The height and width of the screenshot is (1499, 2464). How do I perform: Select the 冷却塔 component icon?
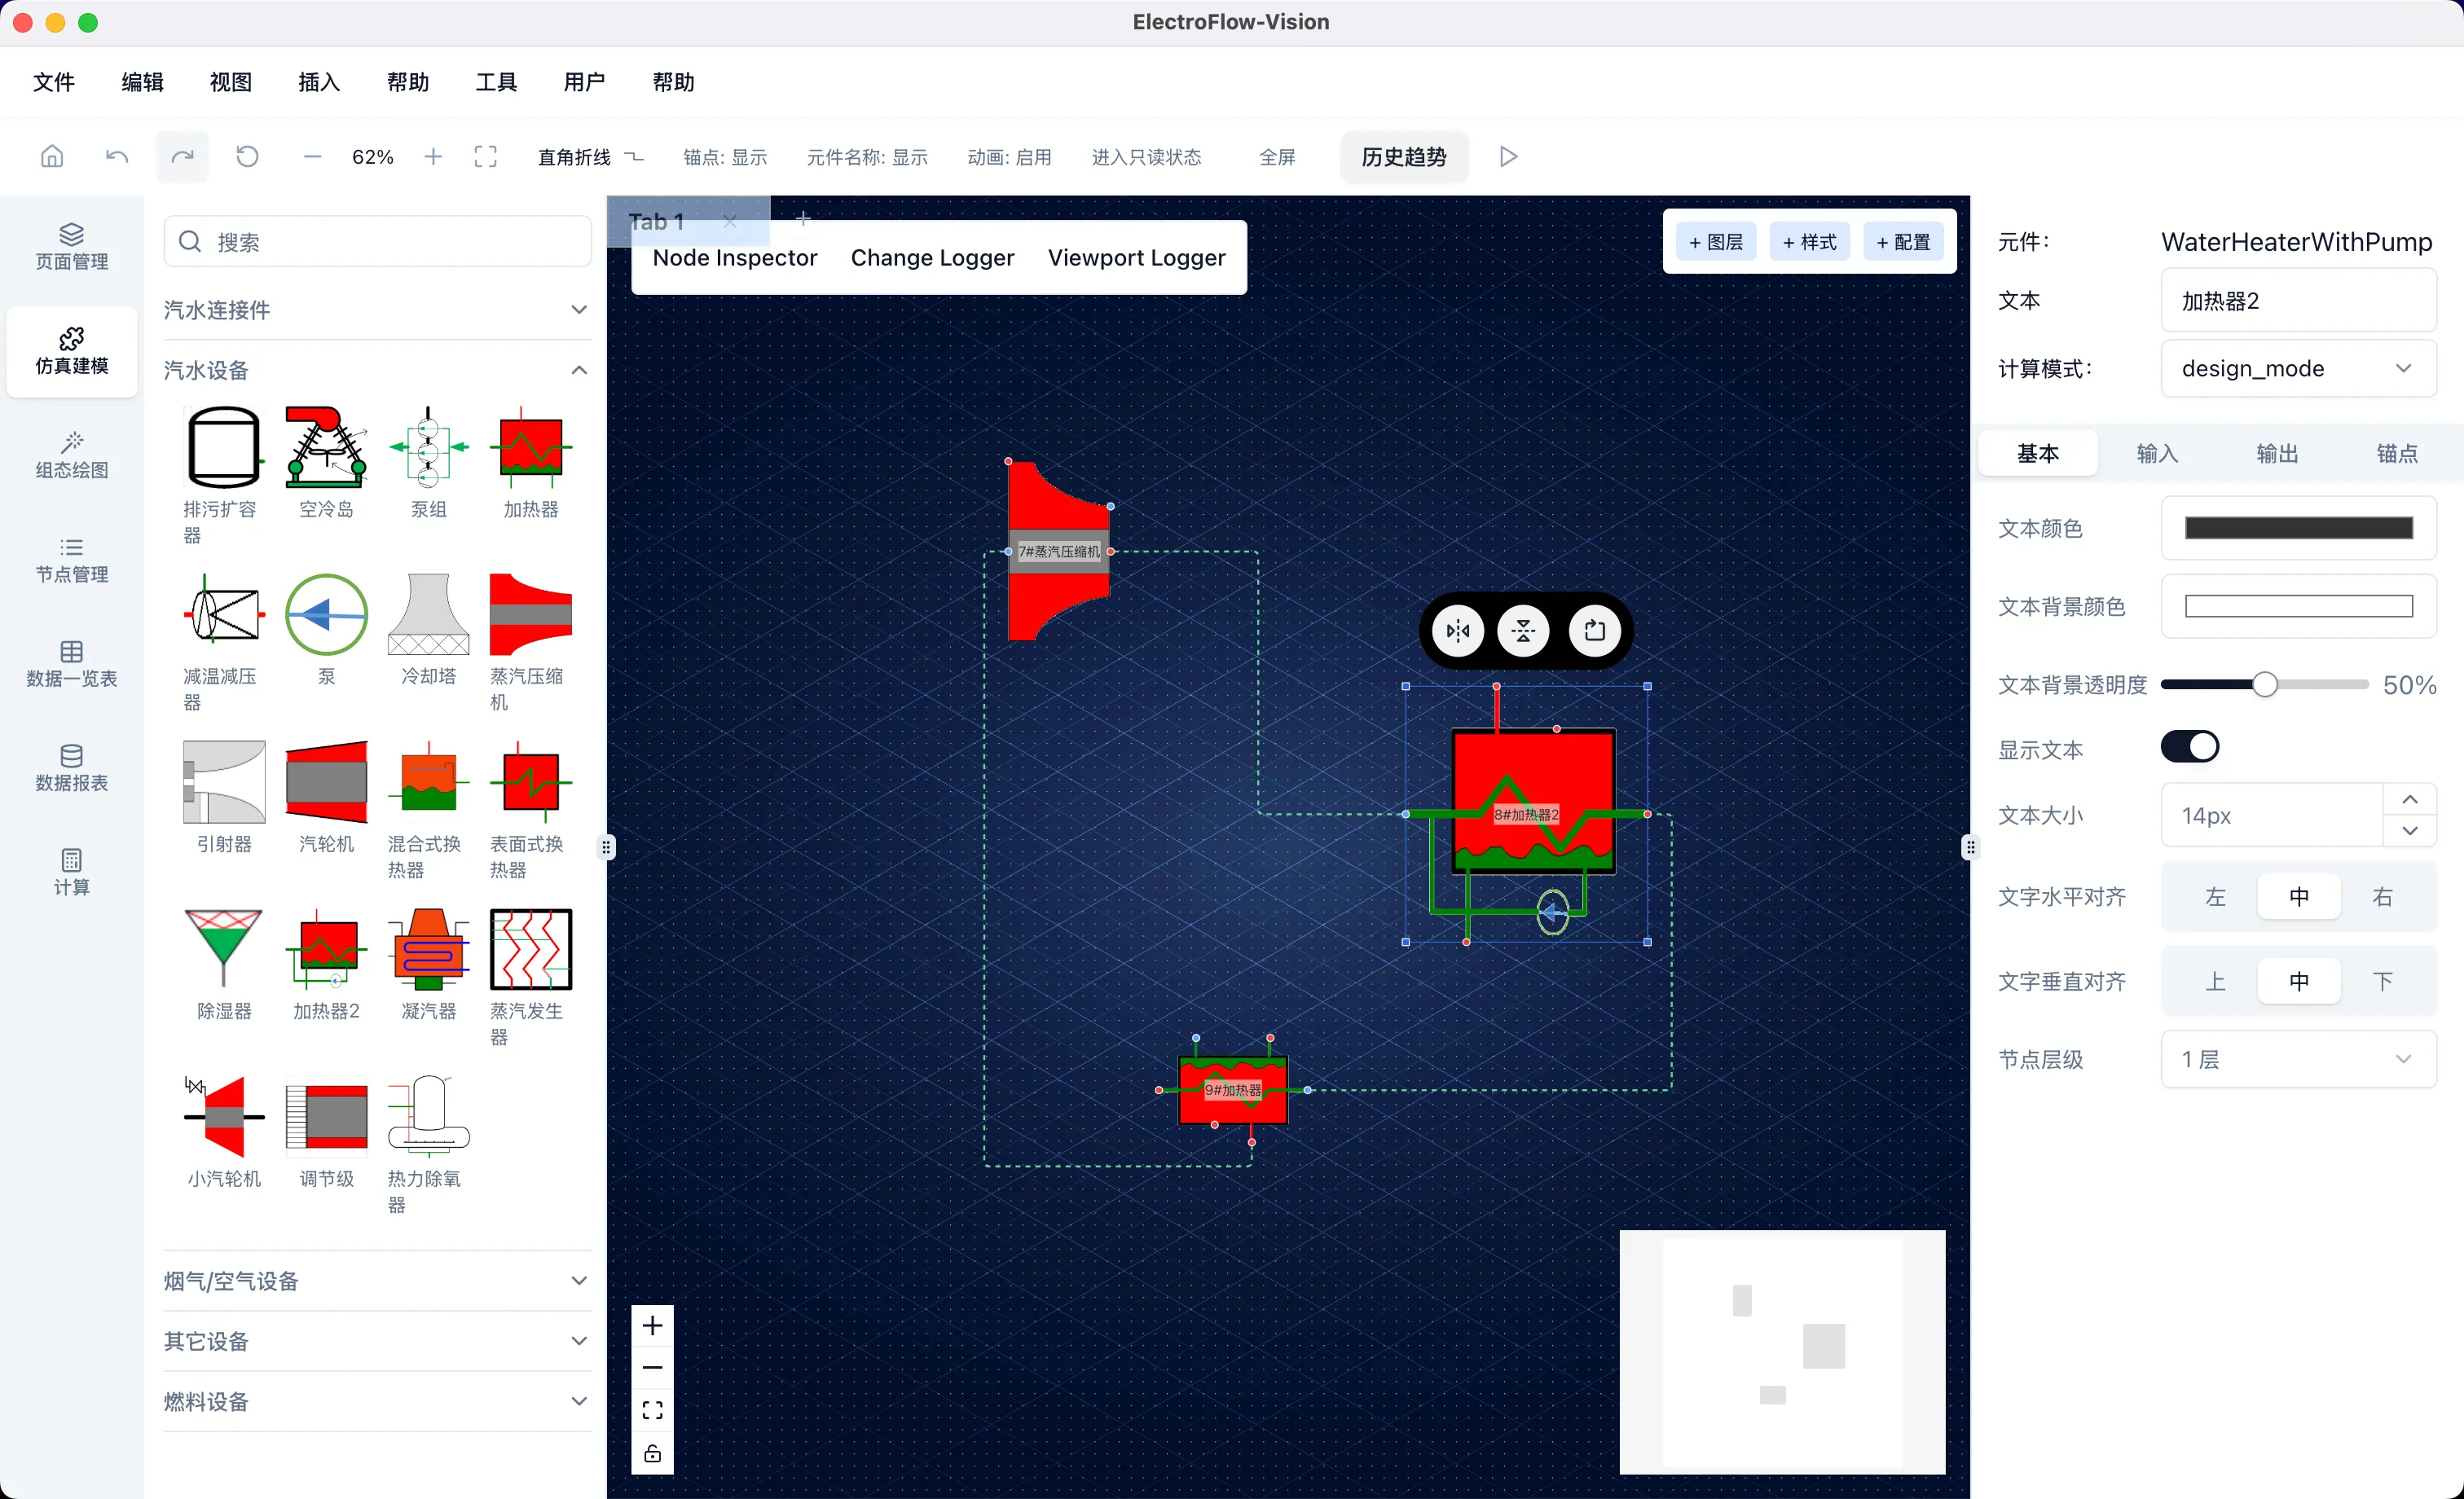(428, 614)
